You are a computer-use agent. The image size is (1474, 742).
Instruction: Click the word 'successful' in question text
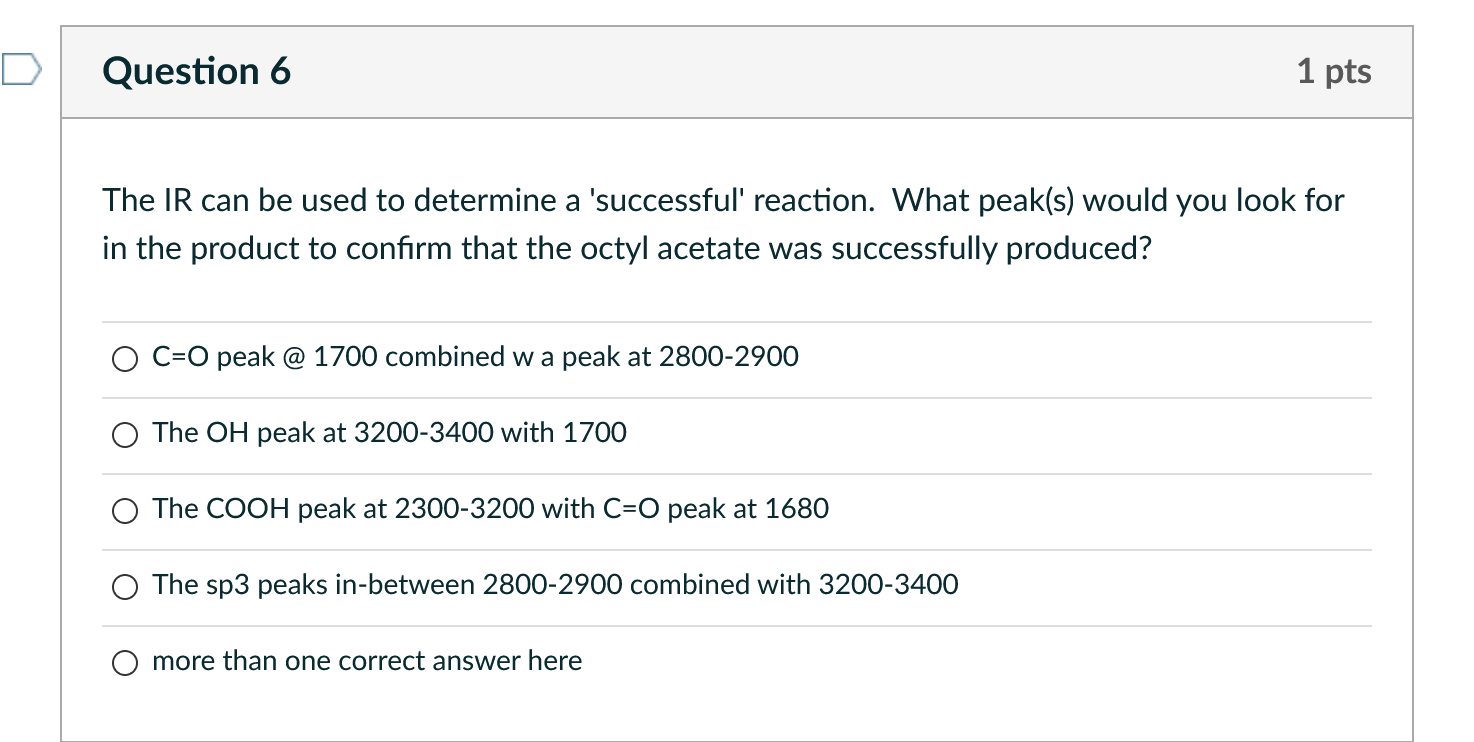point(667,200)
